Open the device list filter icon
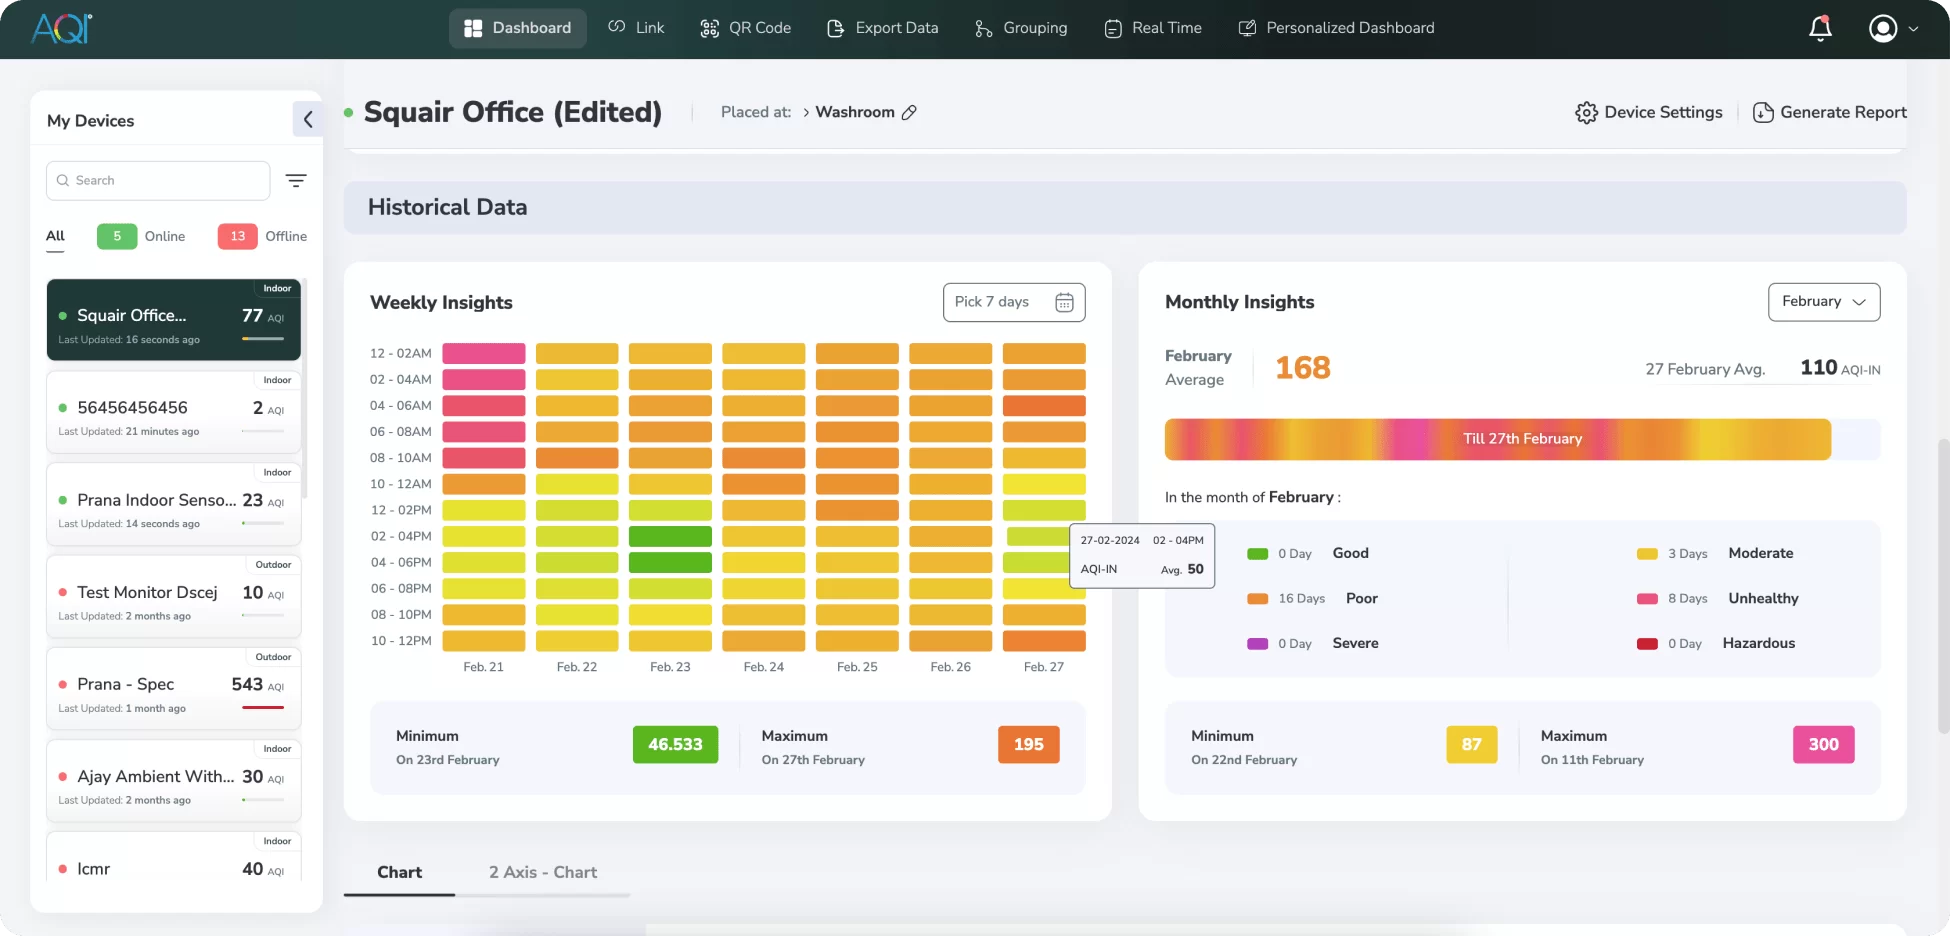This screenshot has height=936, width=1950. [296, 181]
